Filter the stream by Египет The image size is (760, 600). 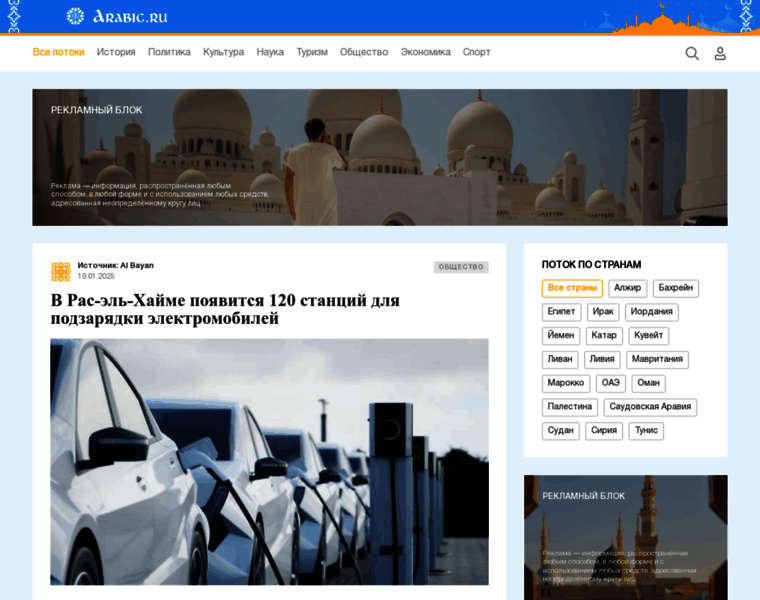pyautogui.click(x=561, y=312)
